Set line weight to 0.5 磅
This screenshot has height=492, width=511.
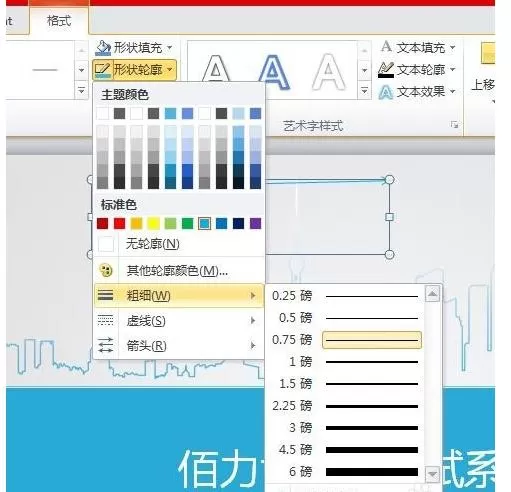(x=345, y=318)
